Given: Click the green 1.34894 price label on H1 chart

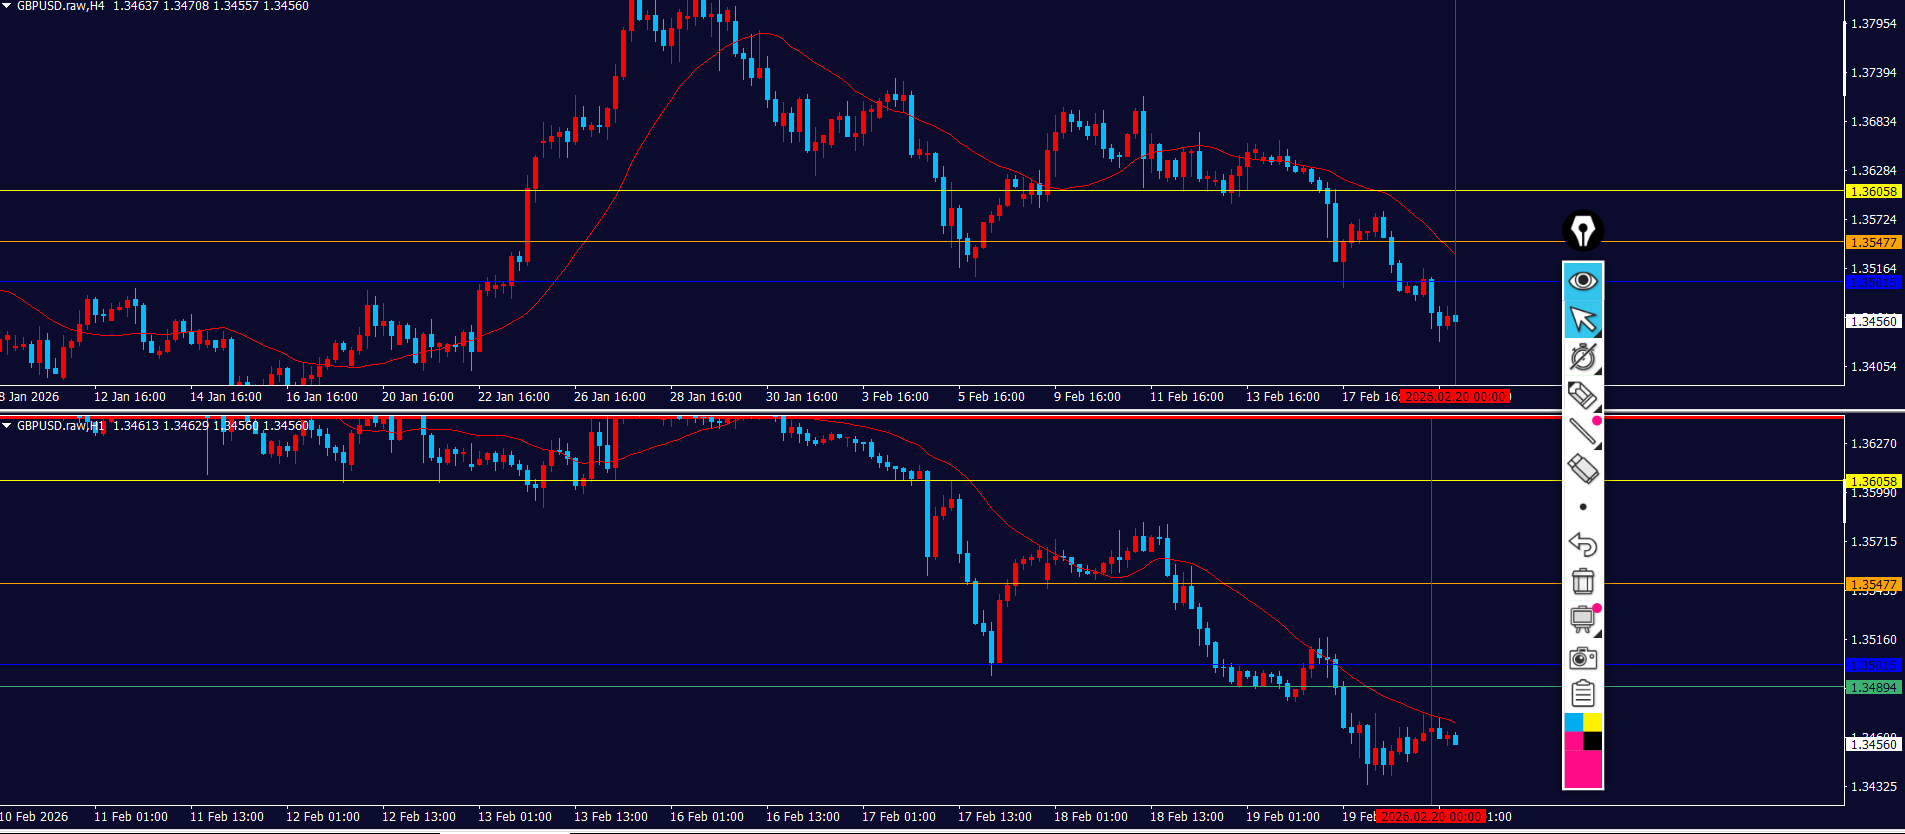Looking at the screenshot, I should [1872, 688].
